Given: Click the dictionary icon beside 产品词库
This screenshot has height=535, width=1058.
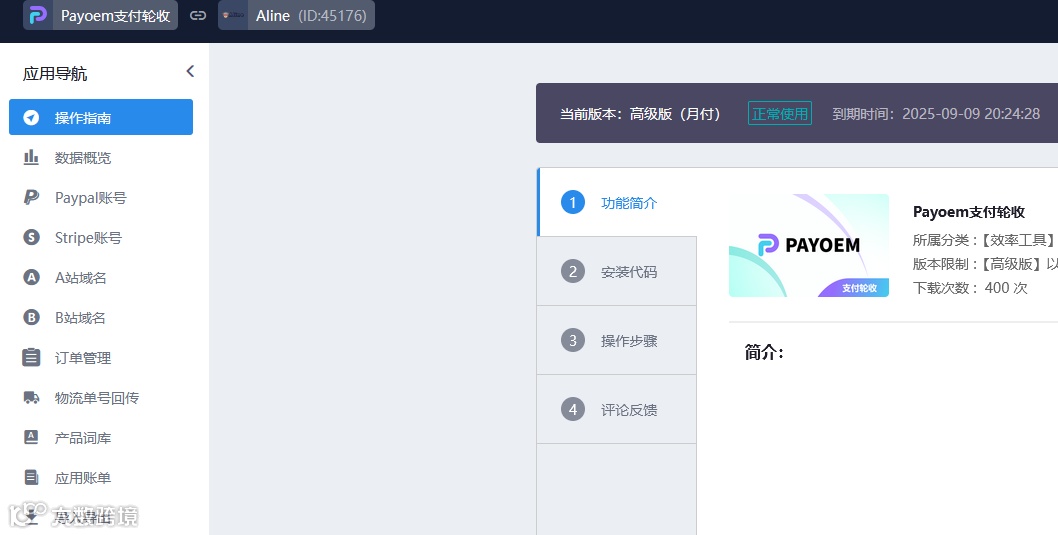Looking at the screenshot, I should pyautogui.click(x=31, y=437).
